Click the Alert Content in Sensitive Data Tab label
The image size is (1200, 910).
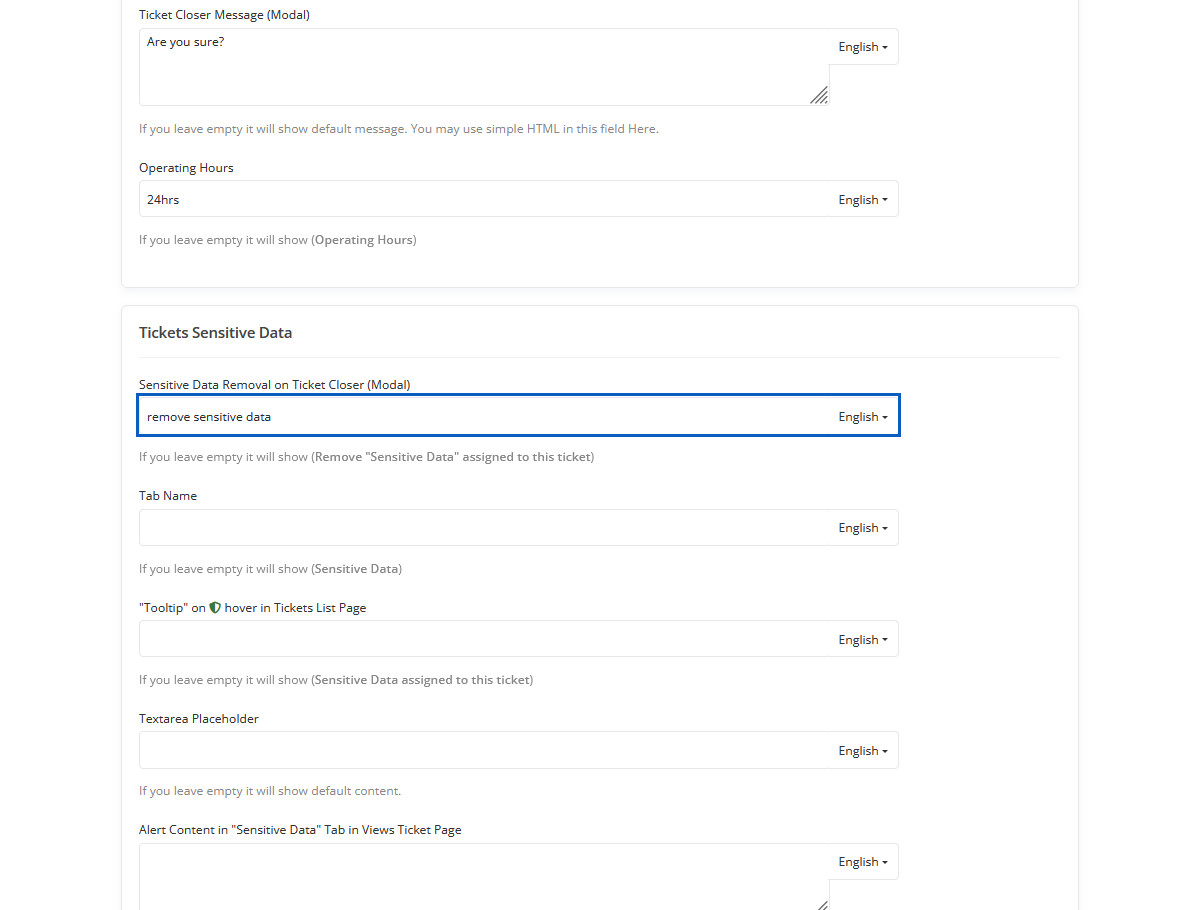[300, 829]
